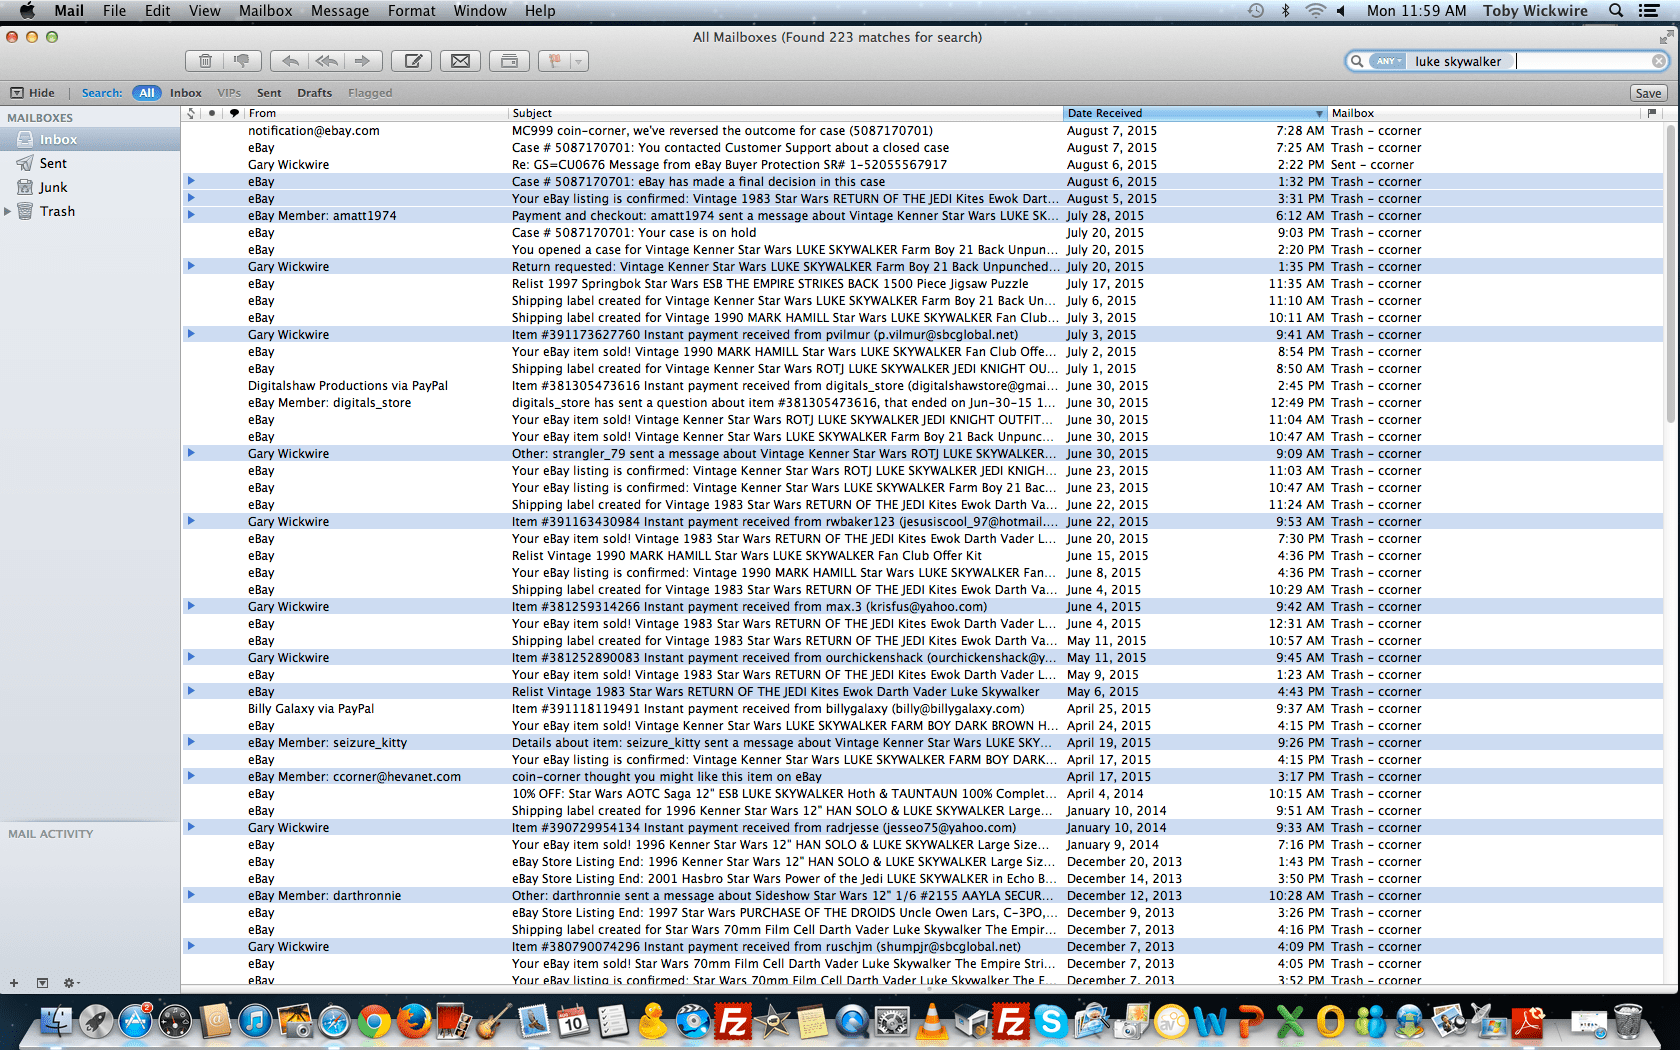The width and height of the screenshot is (1680, 1050).
Task: Set search scope to All
Action: click(147, 93)
